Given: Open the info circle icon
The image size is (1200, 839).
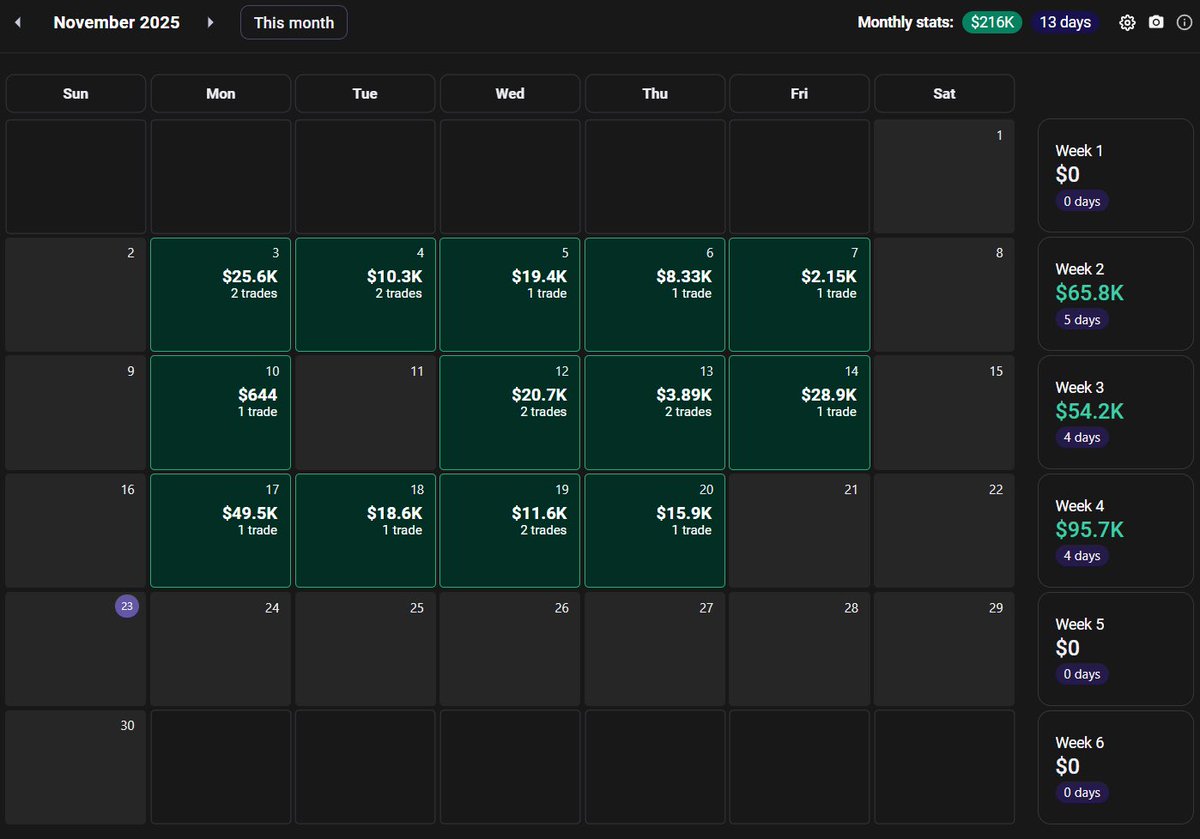Looking at the screenshot, I should (1184, 22).
